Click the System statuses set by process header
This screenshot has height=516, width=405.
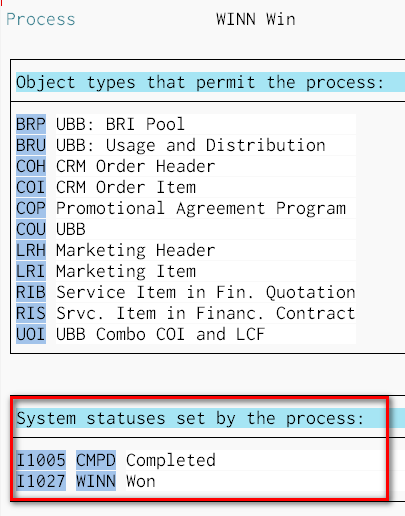pyautogui.click(x=190, y=418)
